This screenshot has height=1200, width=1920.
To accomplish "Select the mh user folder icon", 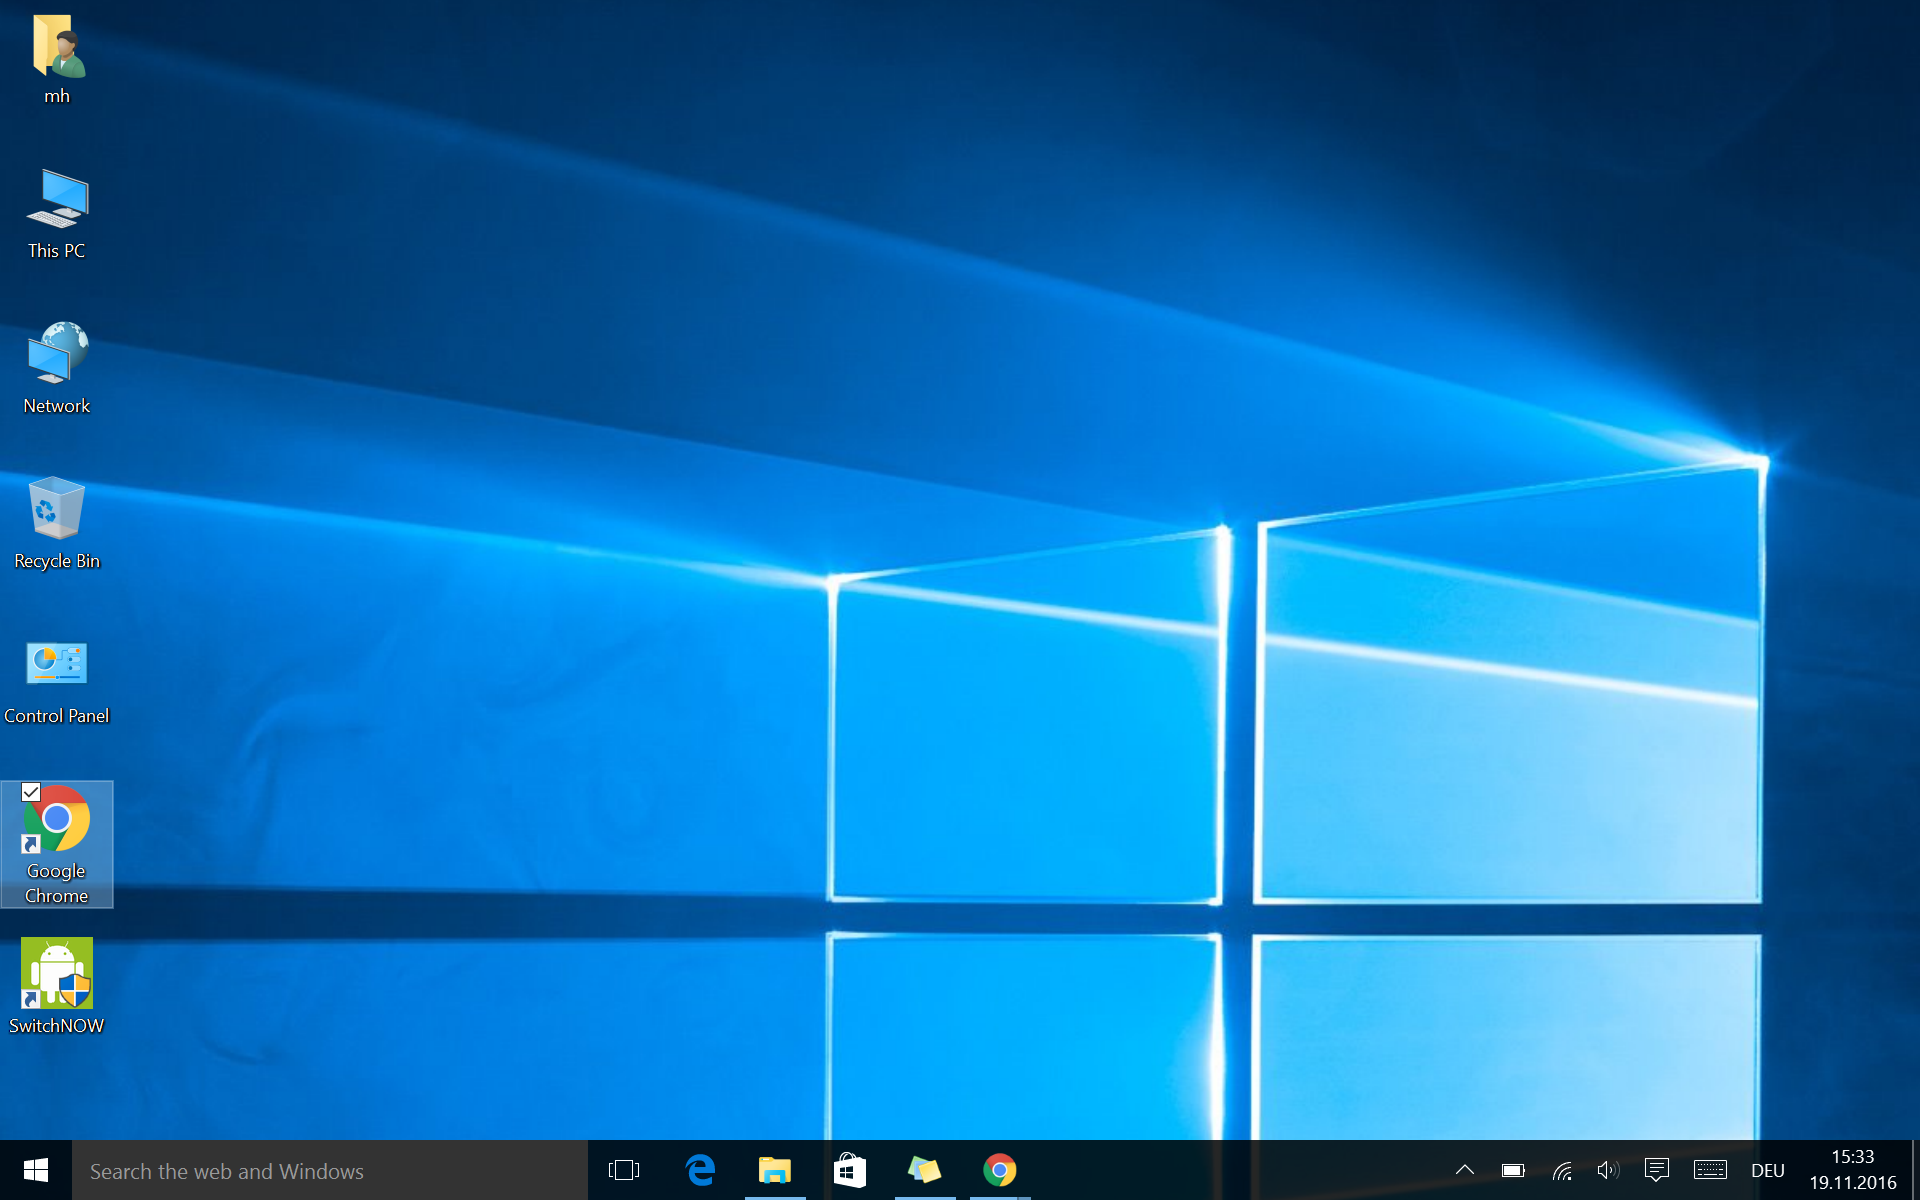I will [57, 48].
